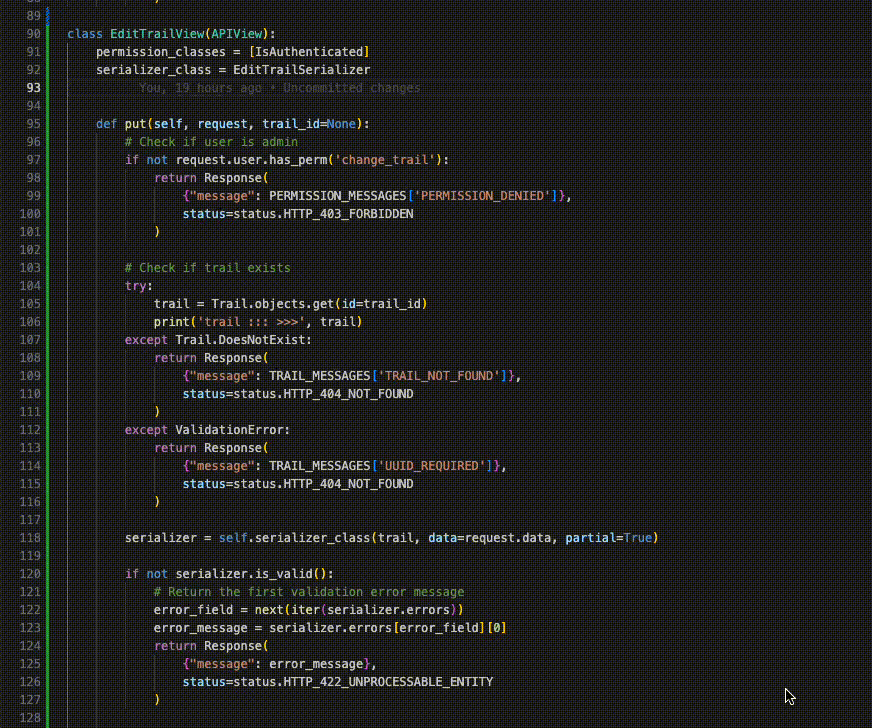Screen dimensions: 872x728
Task: Click line number 93
Action: [x=32, y=87]
